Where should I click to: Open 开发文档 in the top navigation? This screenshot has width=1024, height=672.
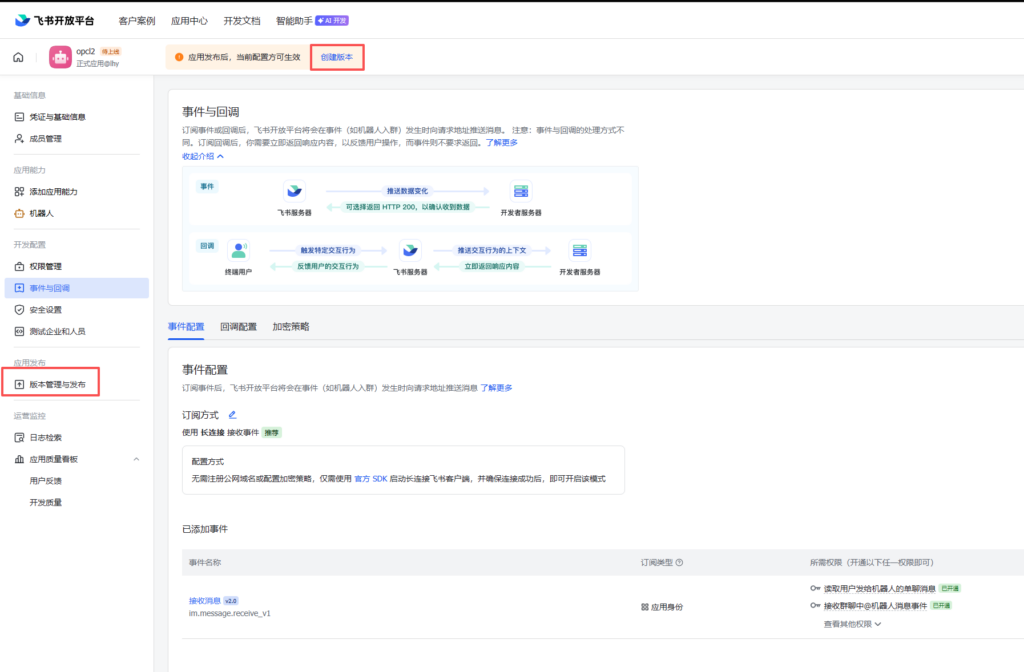(242, 20)
